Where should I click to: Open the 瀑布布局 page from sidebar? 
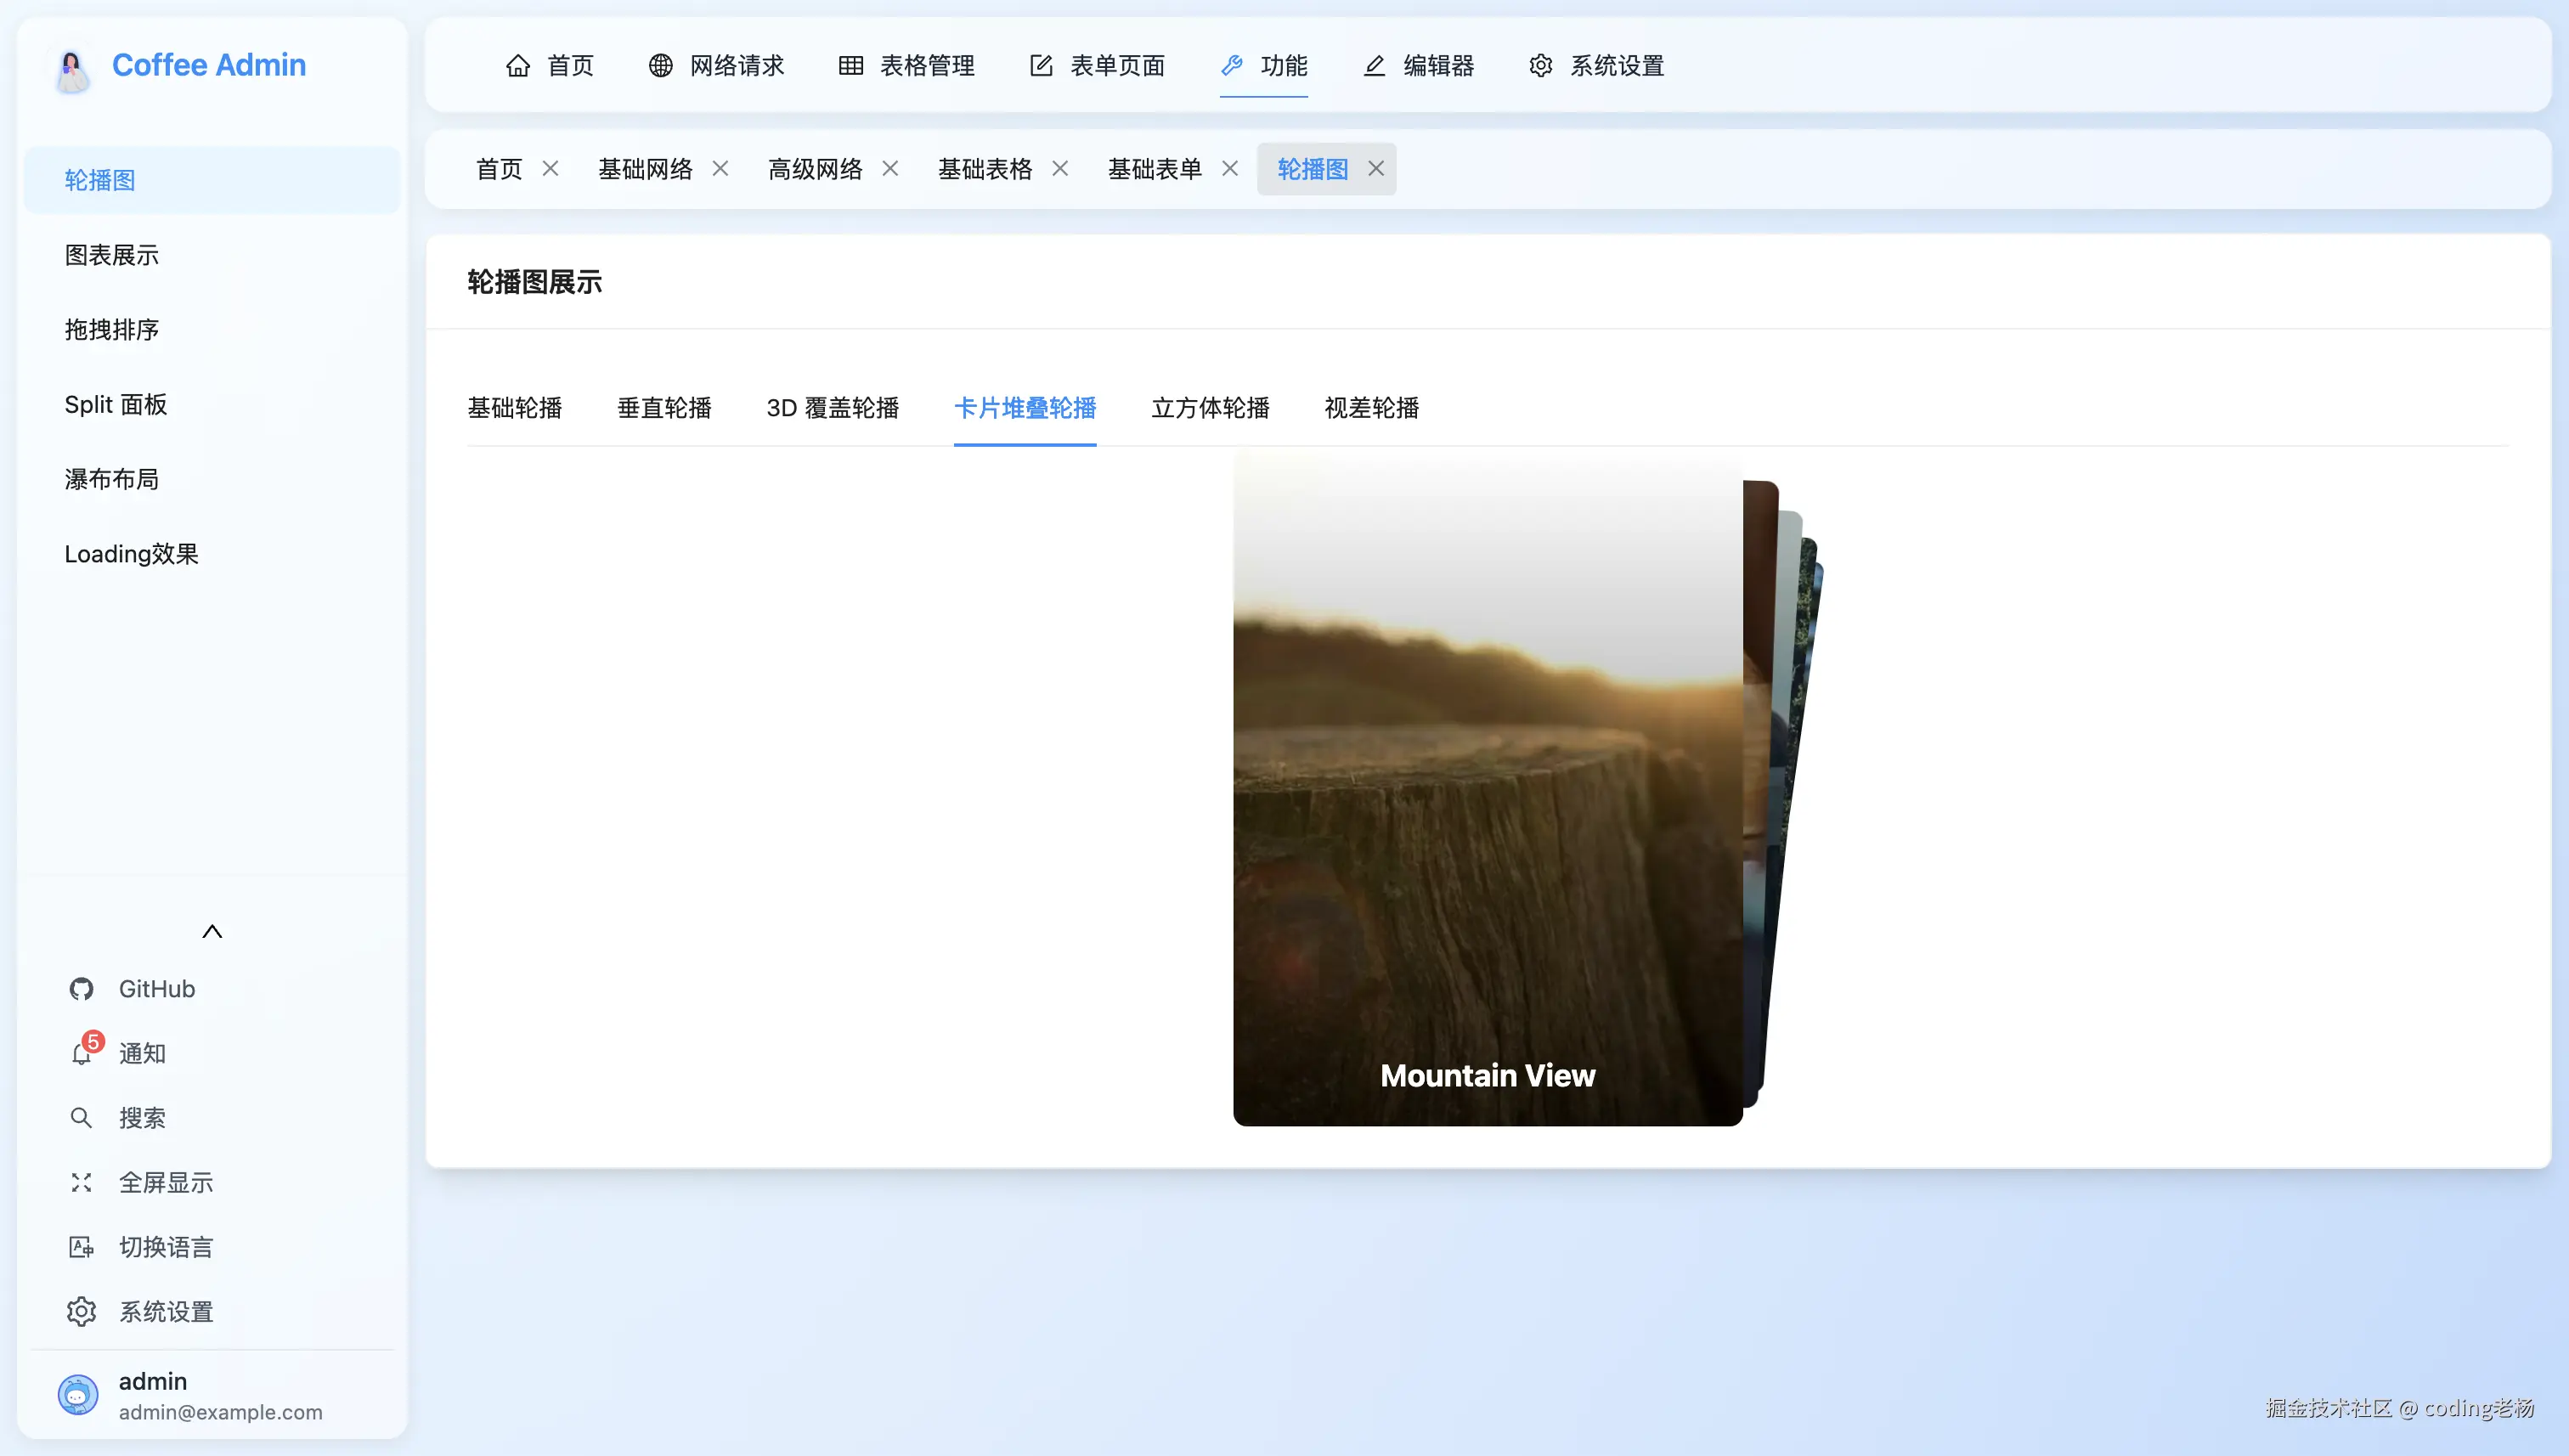click(x=111, y=479)
